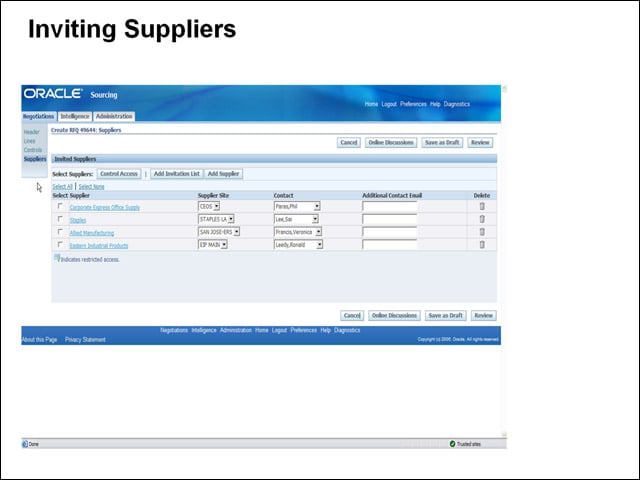Click the top Save as Draft button
This screenshot has height=480, width=640.
click(x=442, y=142)
